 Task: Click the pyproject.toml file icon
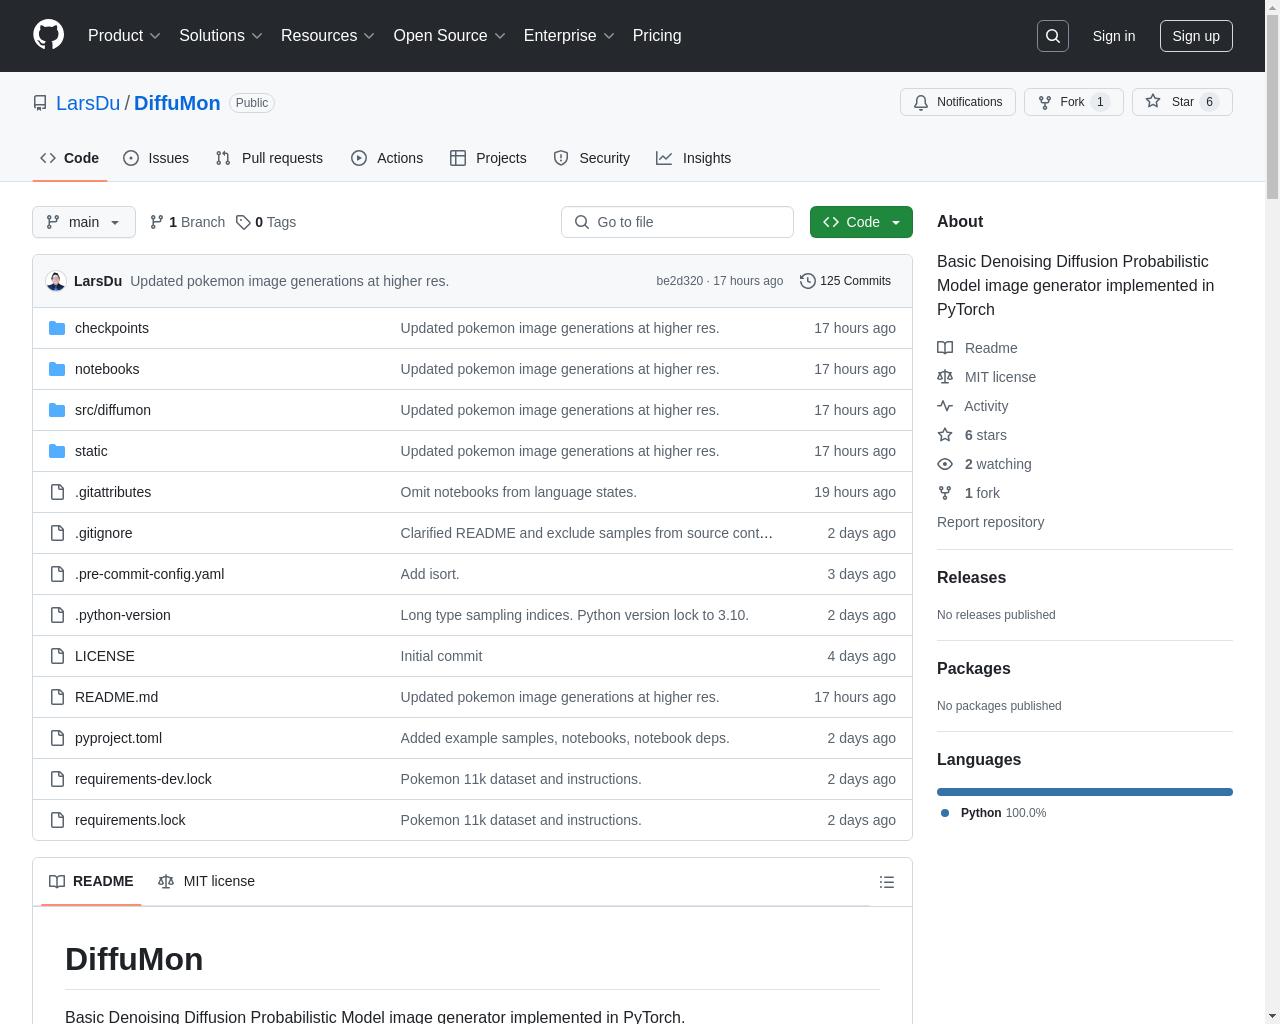57,738
